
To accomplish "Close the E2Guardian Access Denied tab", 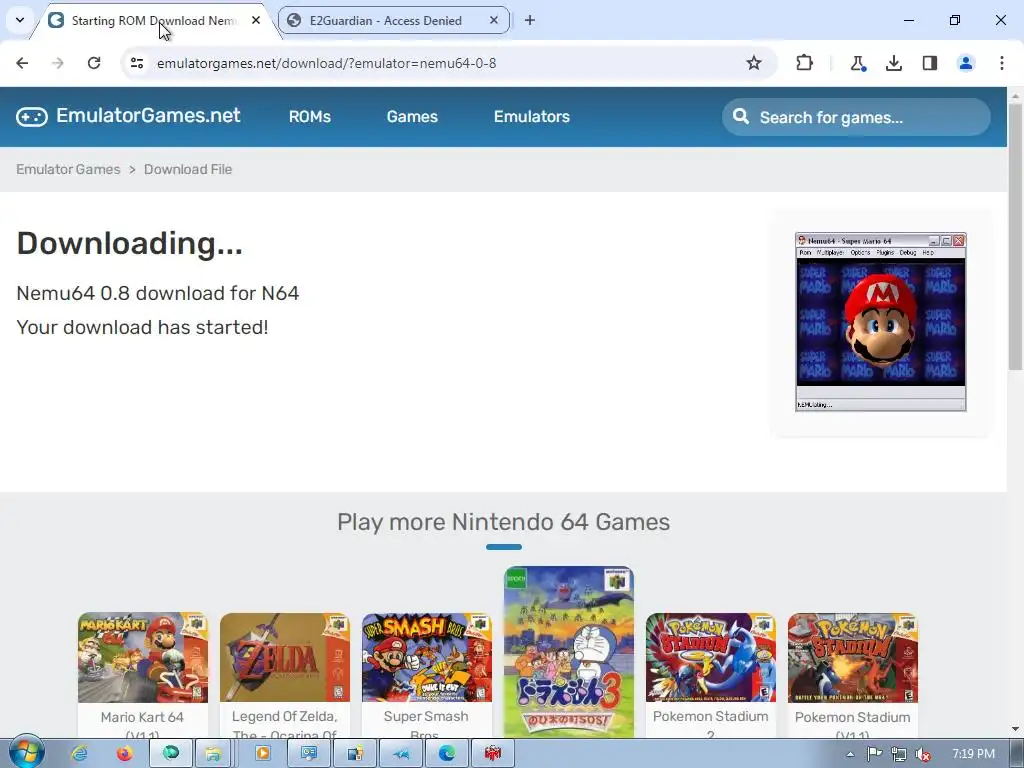I will click(494, 20).
